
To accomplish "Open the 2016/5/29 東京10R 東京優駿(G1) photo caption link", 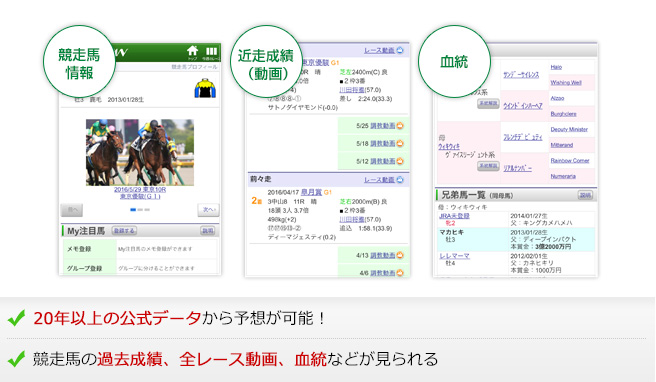I will [x=140, y=193].
